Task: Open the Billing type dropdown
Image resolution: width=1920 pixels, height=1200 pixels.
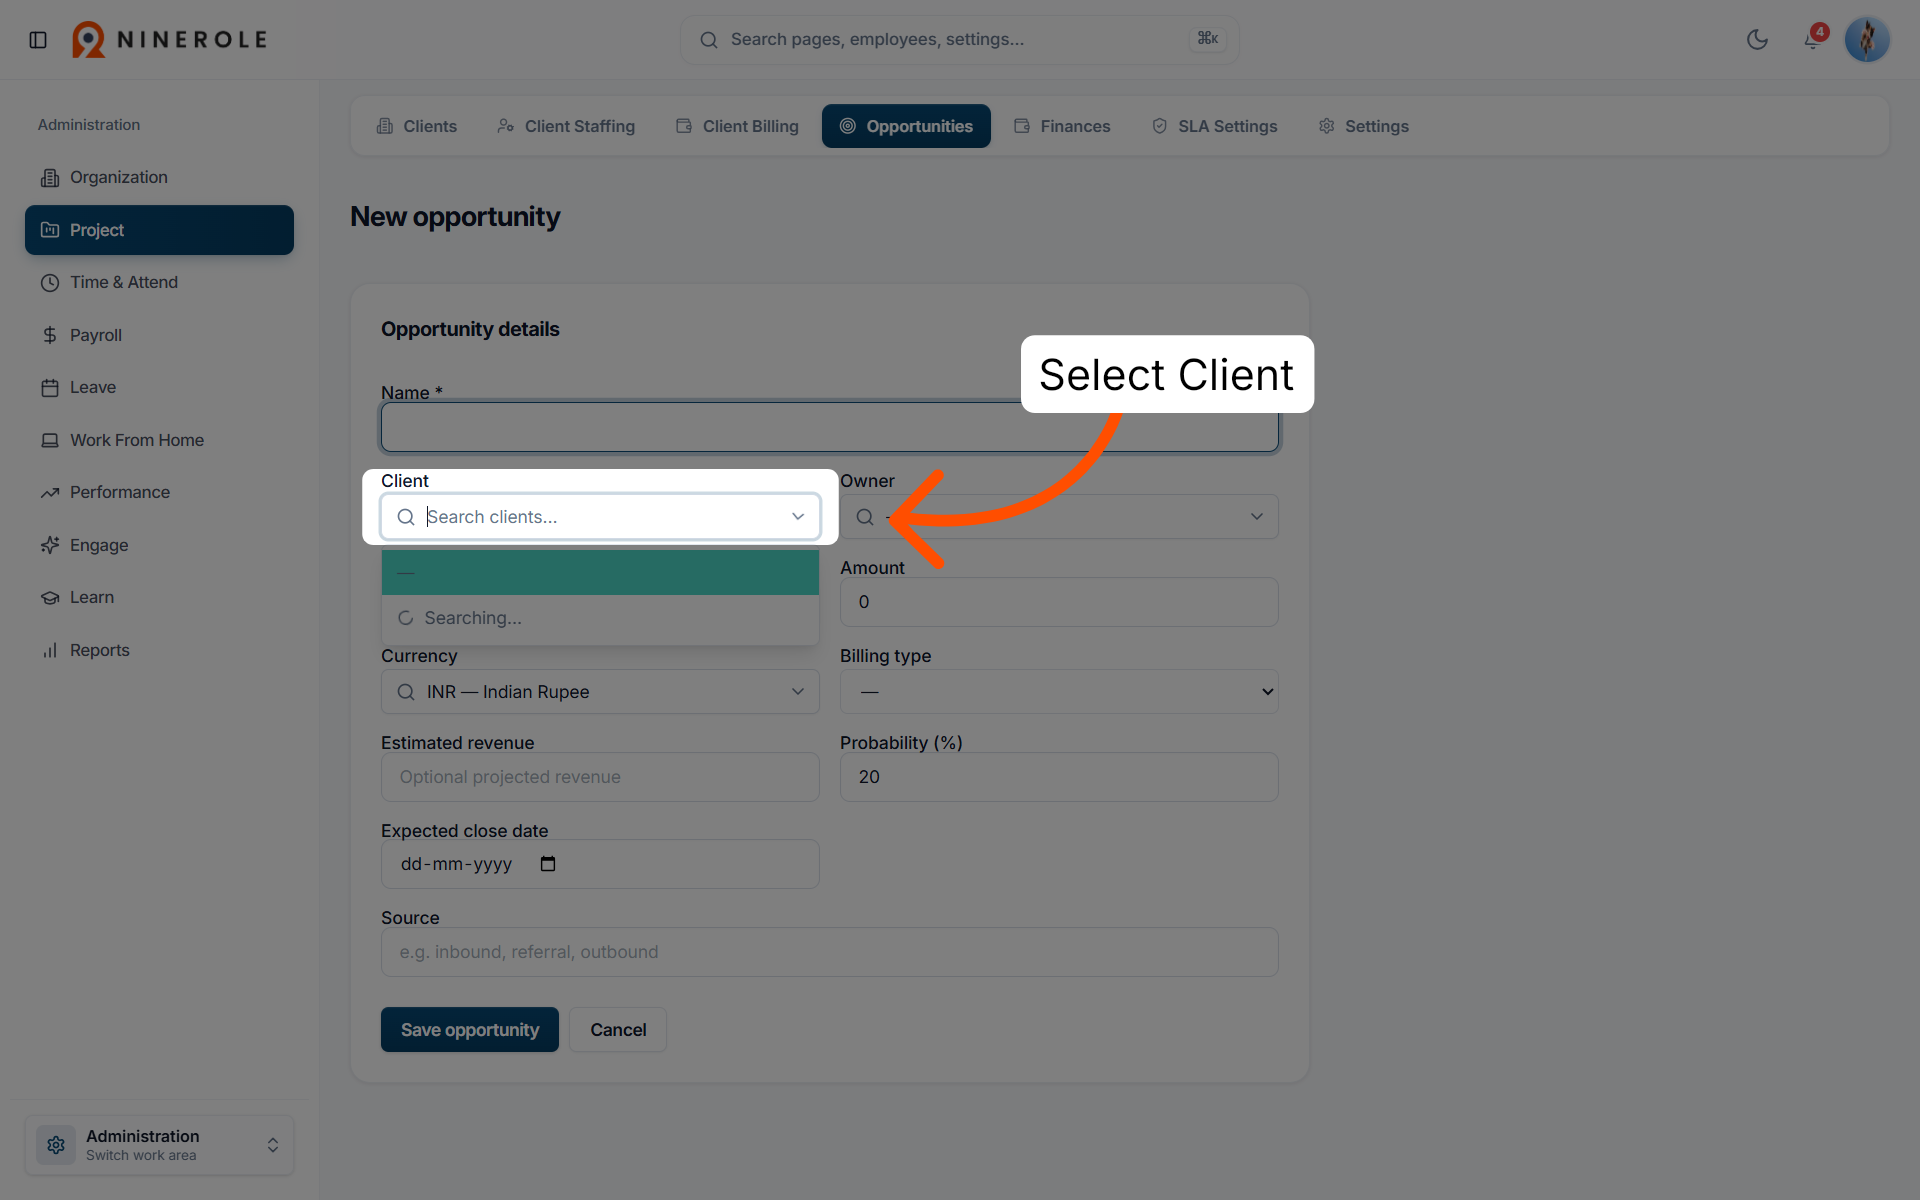Action: [x=1059, y=692]
